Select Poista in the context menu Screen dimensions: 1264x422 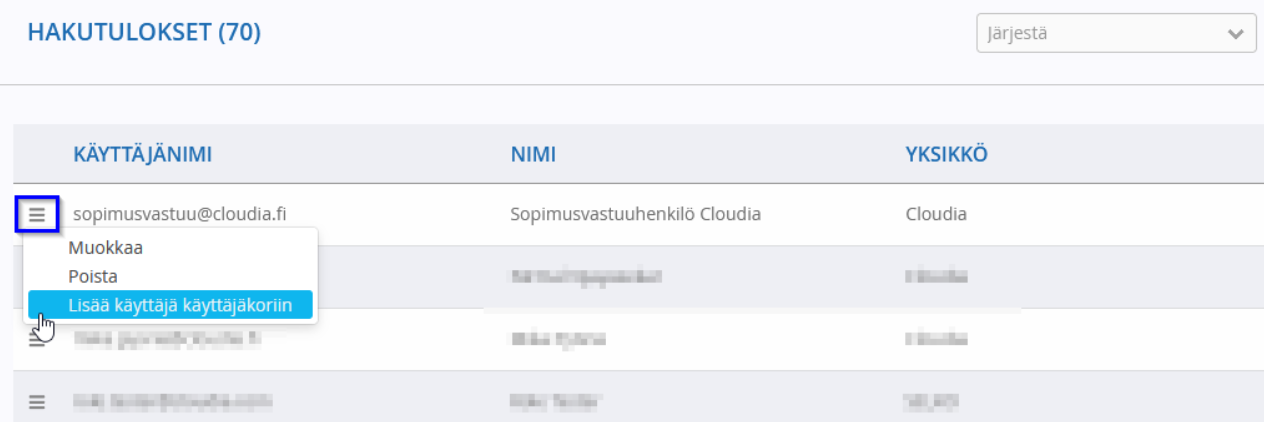point(93,276)
